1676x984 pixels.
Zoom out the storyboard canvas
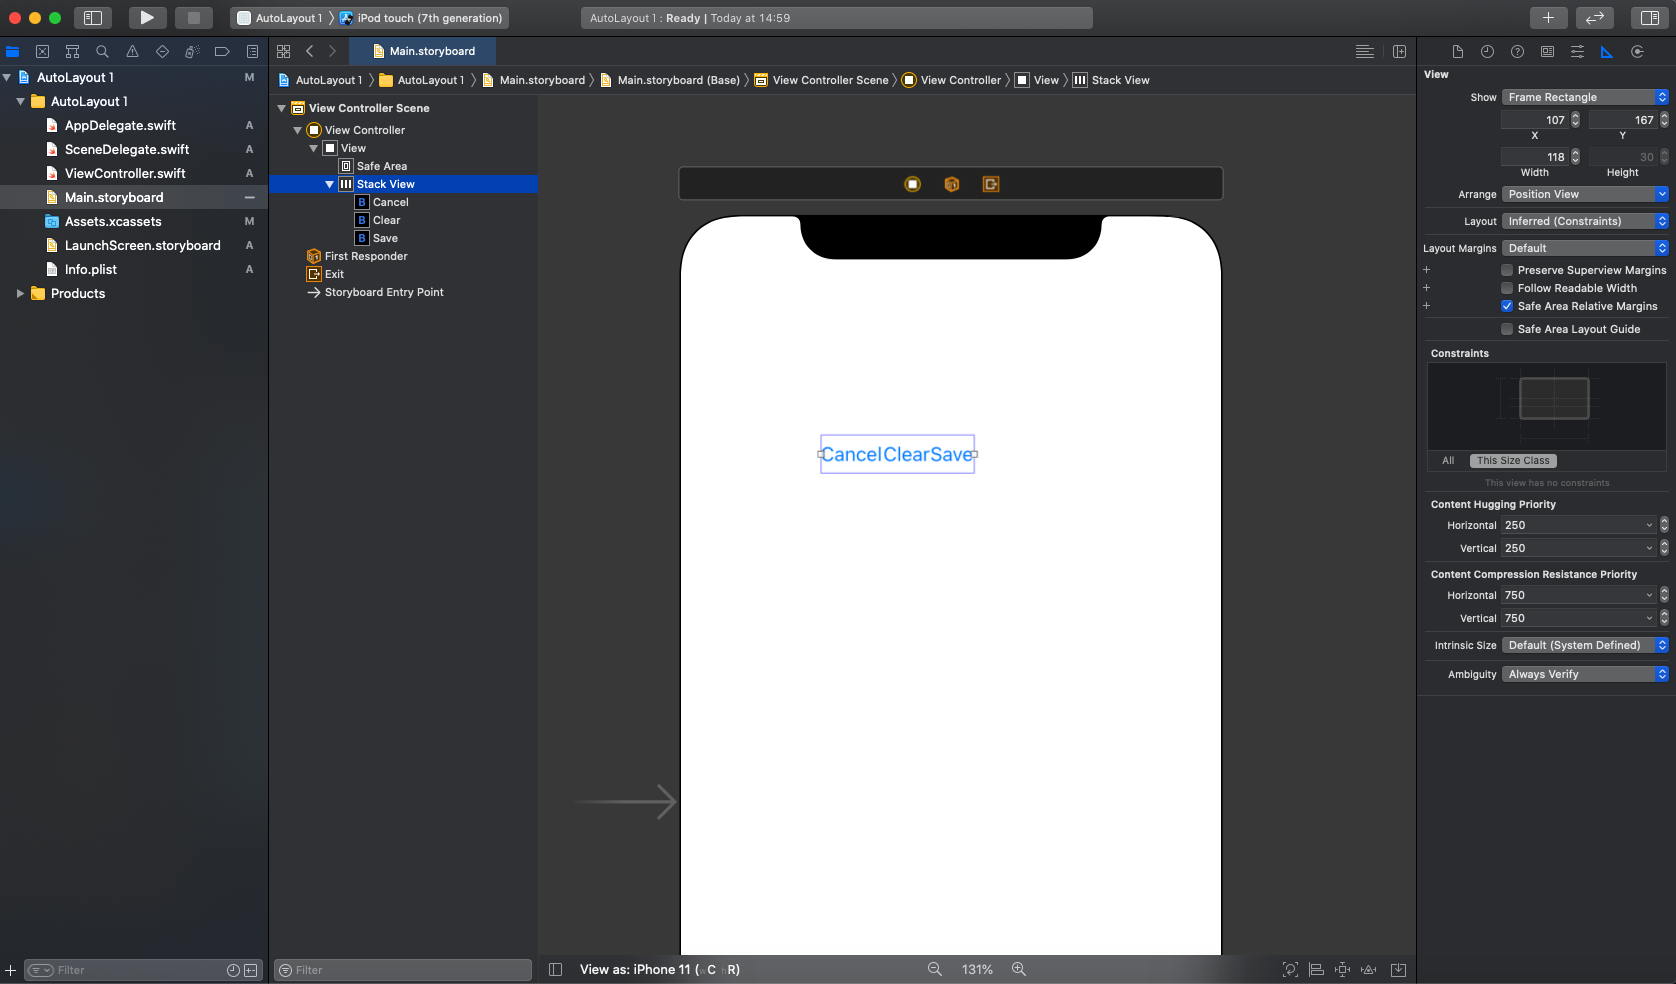pyautogui.click(x=935, y=969)
